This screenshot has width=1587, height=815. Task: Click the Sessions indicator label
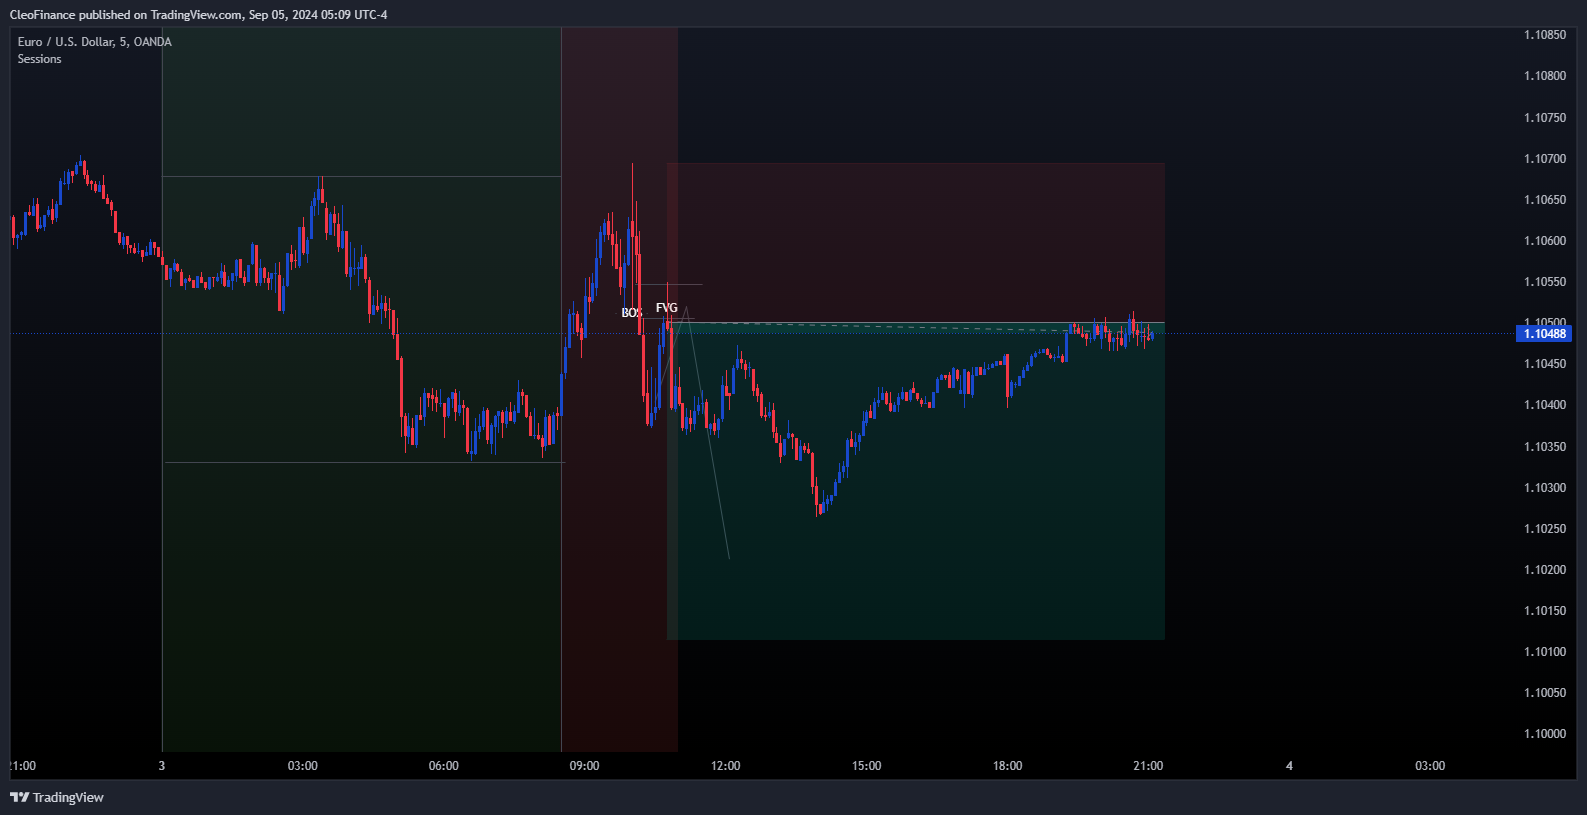click(x=39, y=59)
